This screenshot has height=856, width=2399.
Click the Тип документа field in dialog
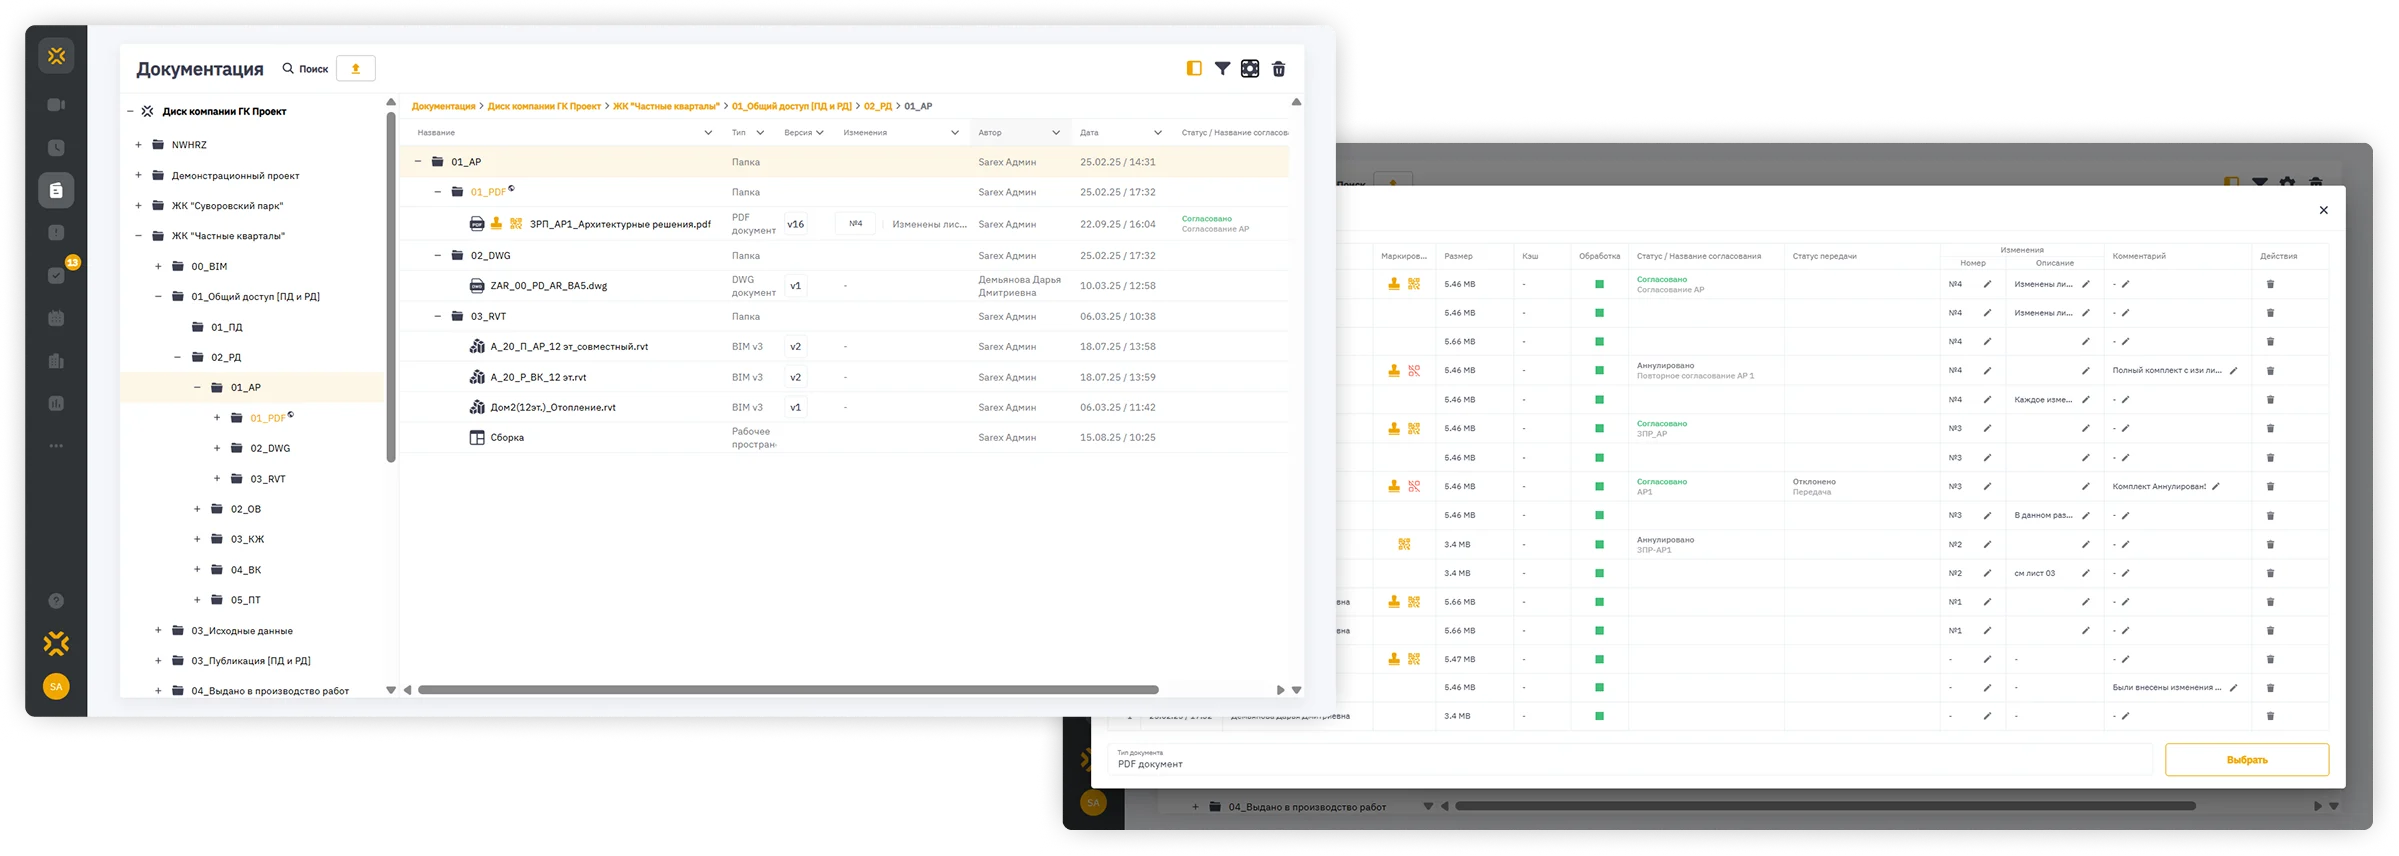(x=1630, y=759)
